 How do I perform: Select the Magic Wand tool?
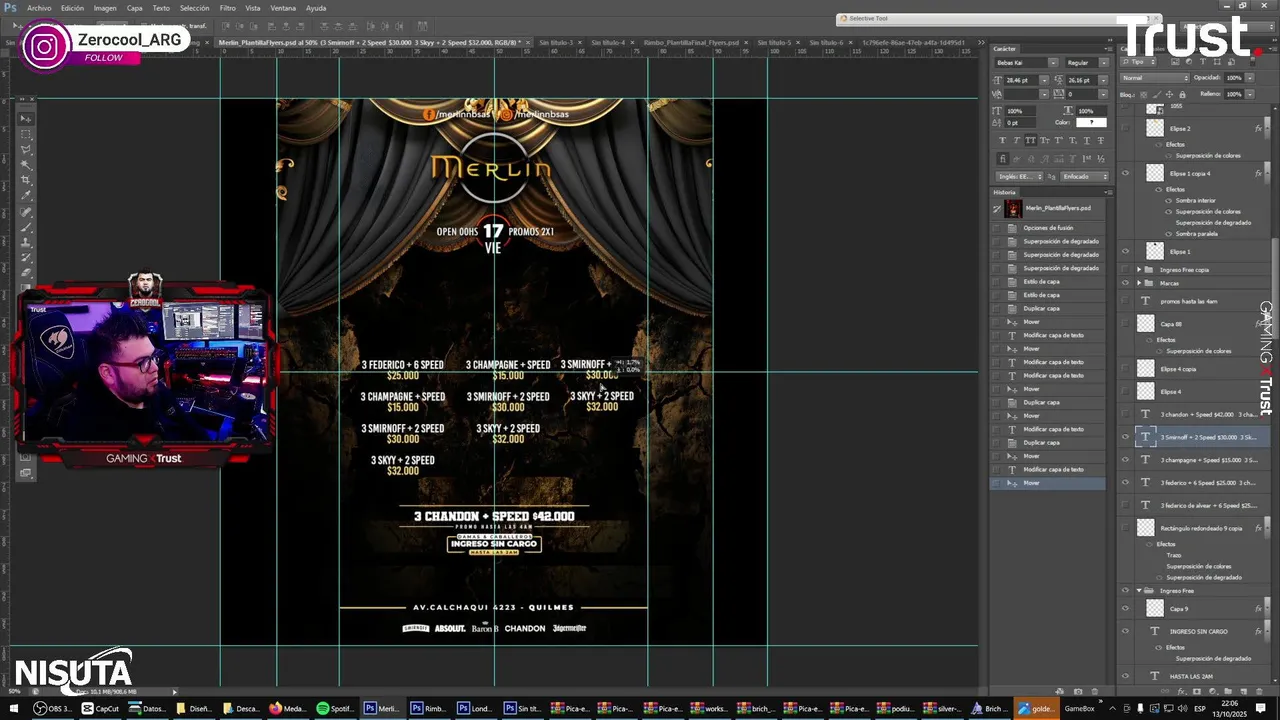click(26, 165)
